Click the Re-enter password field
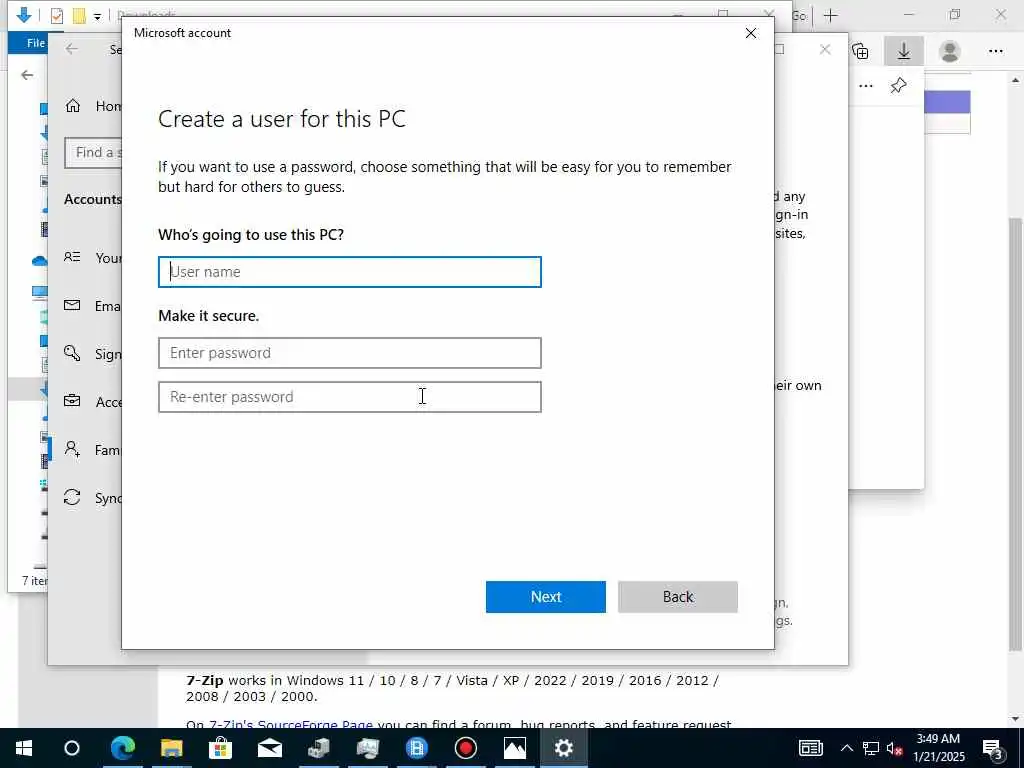This screenshot has width=1024, height=768. coord(349,397)
